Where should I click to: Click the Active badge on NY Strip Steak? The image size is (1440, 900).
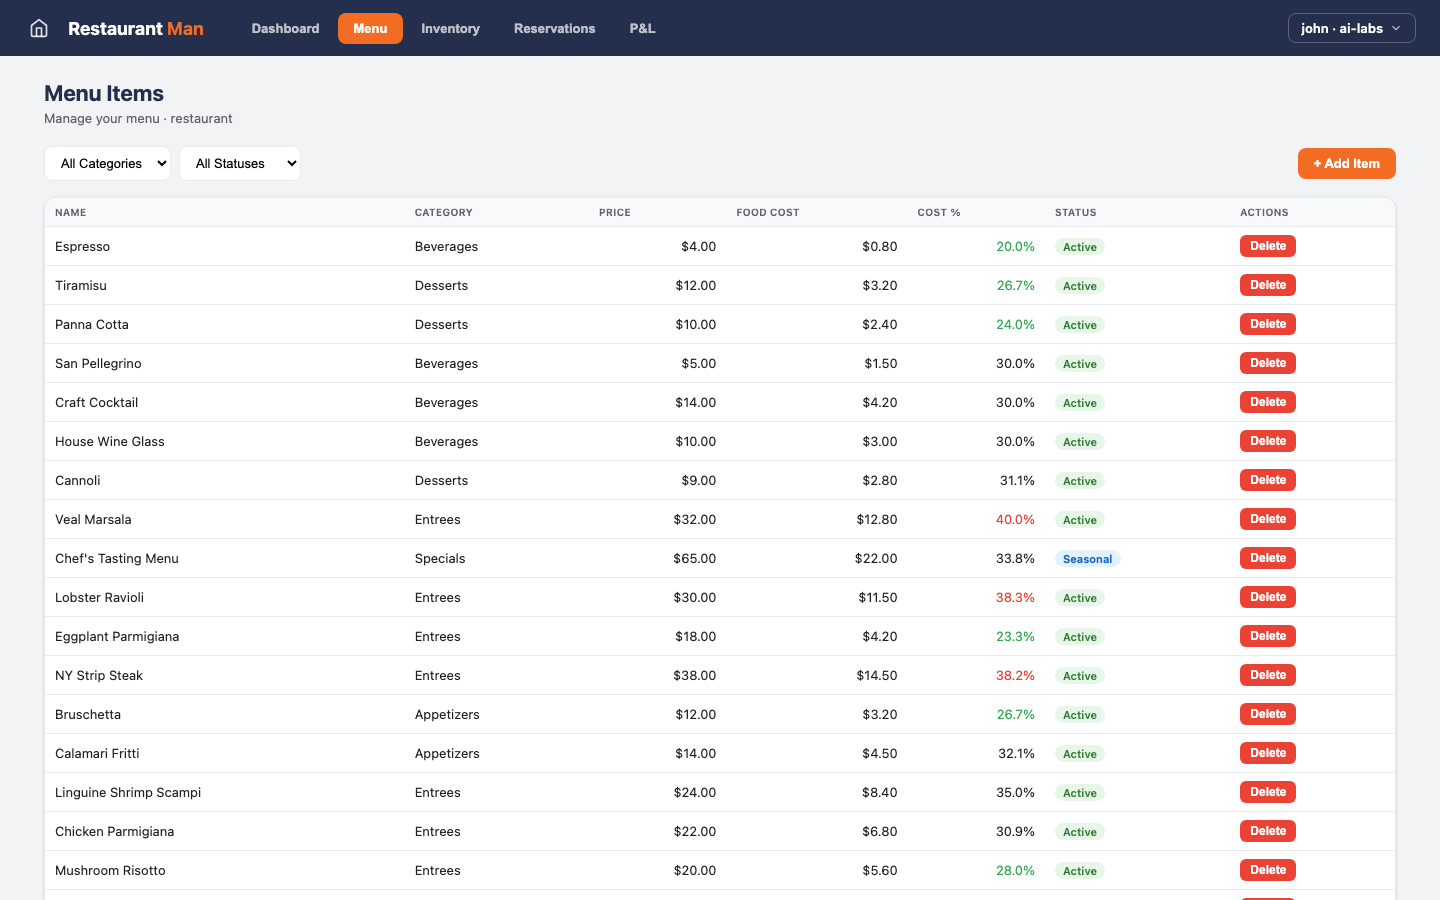coord(1079,675)
